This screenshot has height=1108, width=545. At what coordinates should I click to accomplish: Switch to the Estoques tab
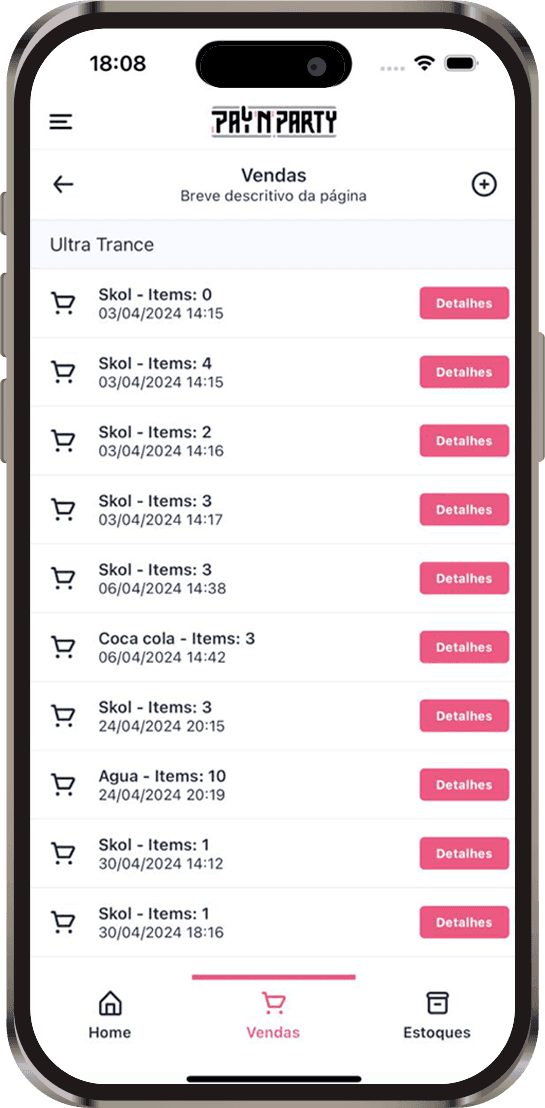click(437, 1015)
